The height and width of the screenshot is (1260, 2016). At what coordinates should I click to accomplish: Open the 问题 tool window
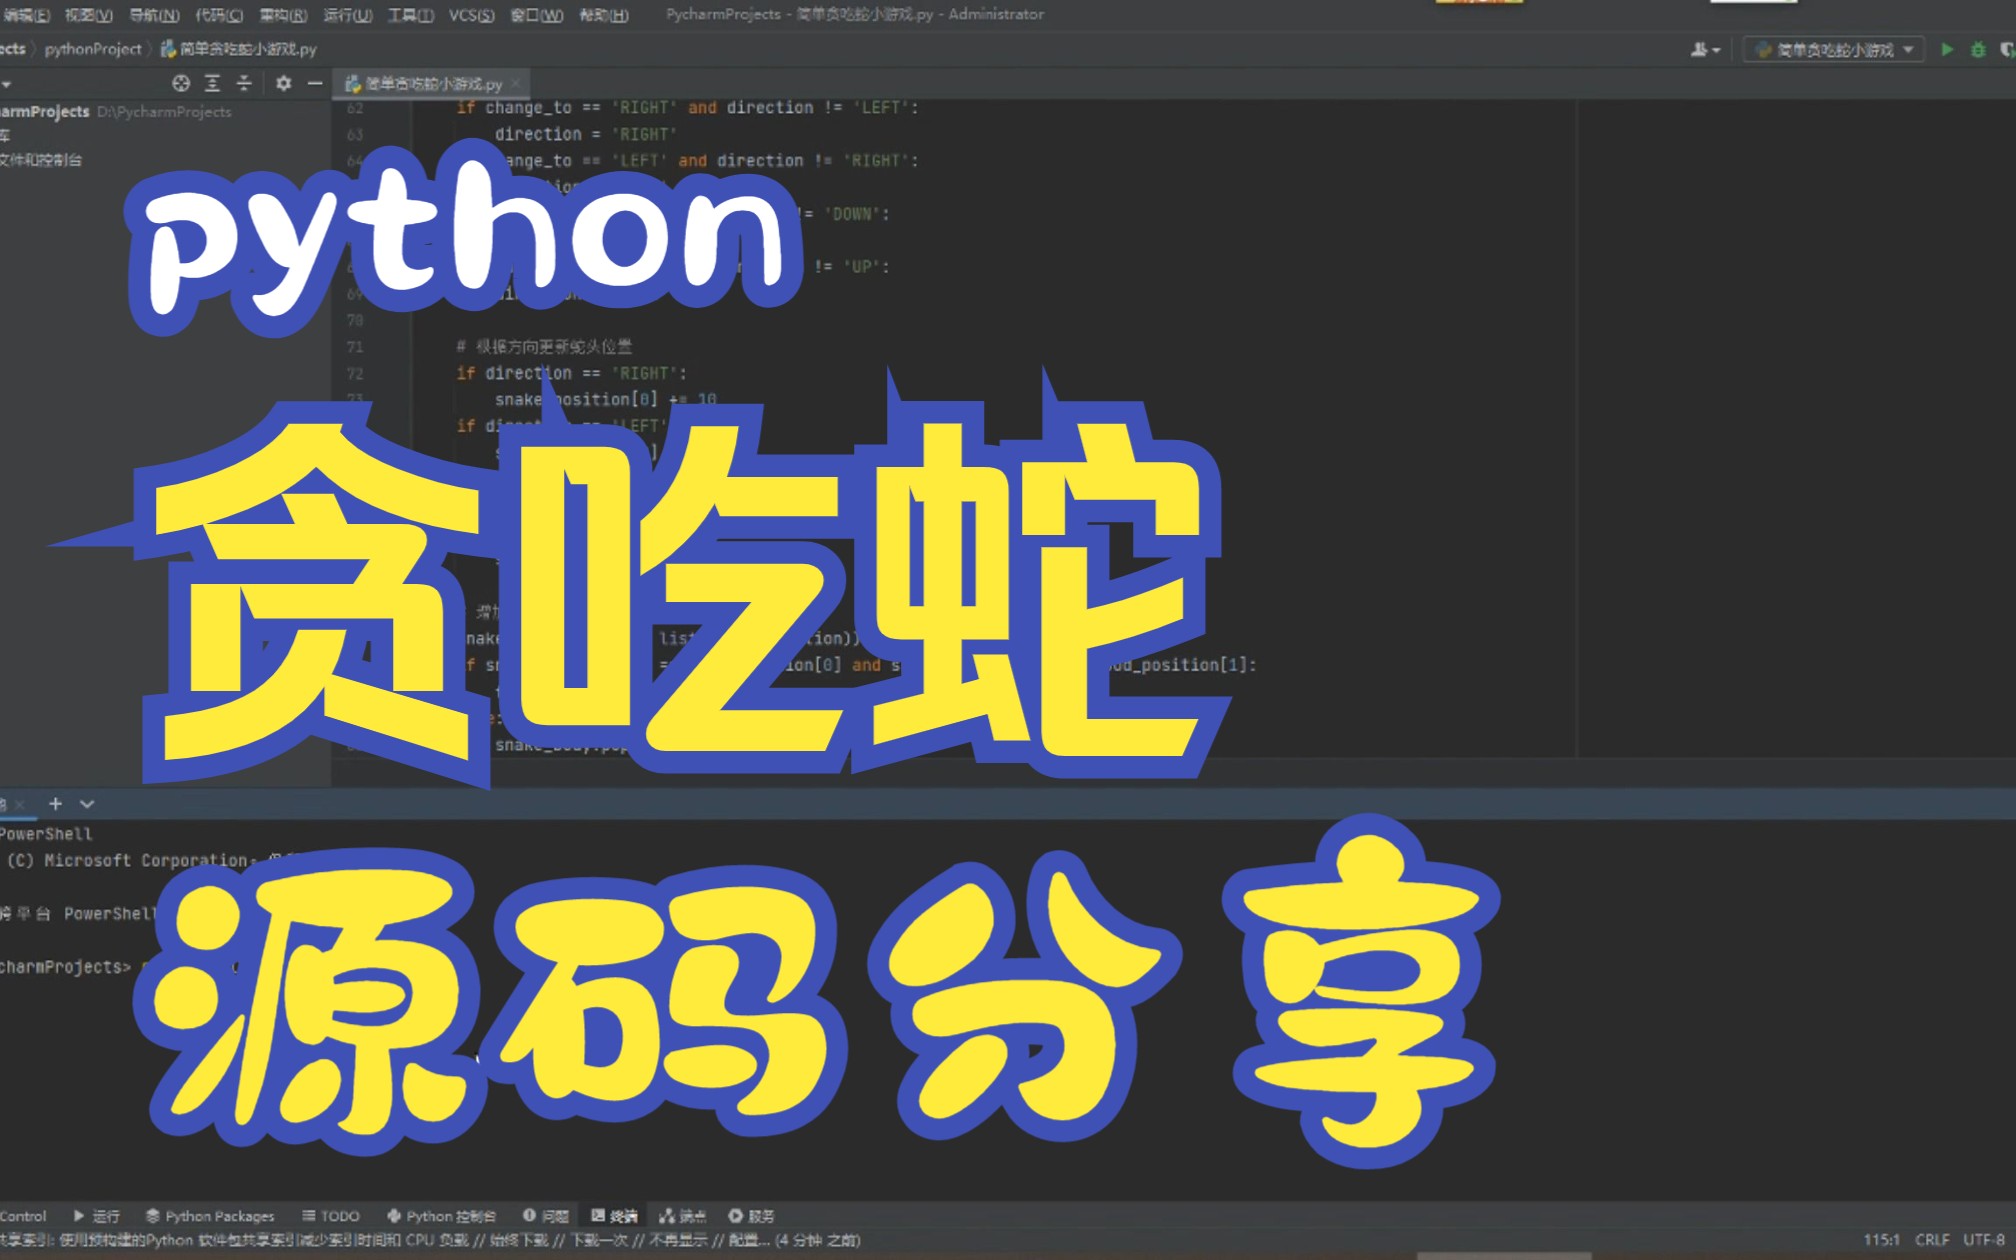(x=546, y=1216)
